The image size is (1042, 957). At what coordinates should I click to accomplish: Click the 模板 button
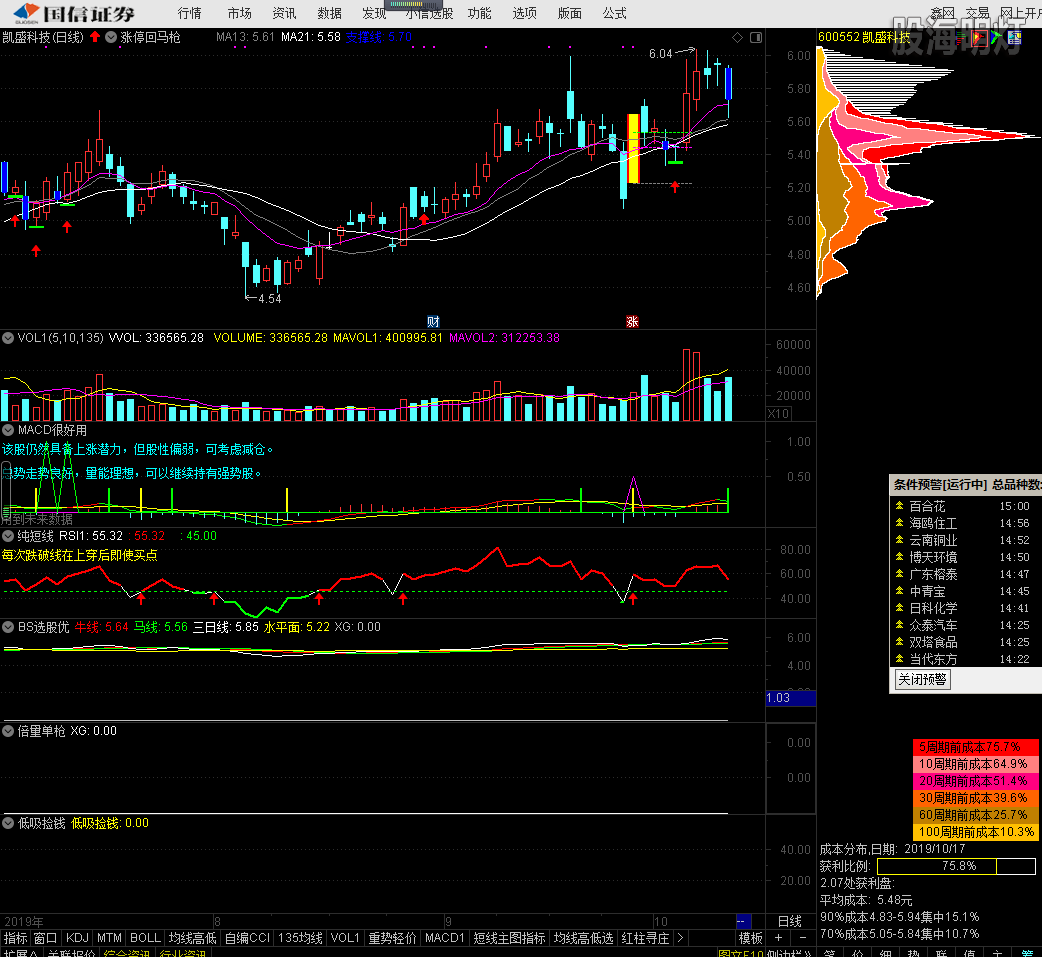[x=751, y=938]
